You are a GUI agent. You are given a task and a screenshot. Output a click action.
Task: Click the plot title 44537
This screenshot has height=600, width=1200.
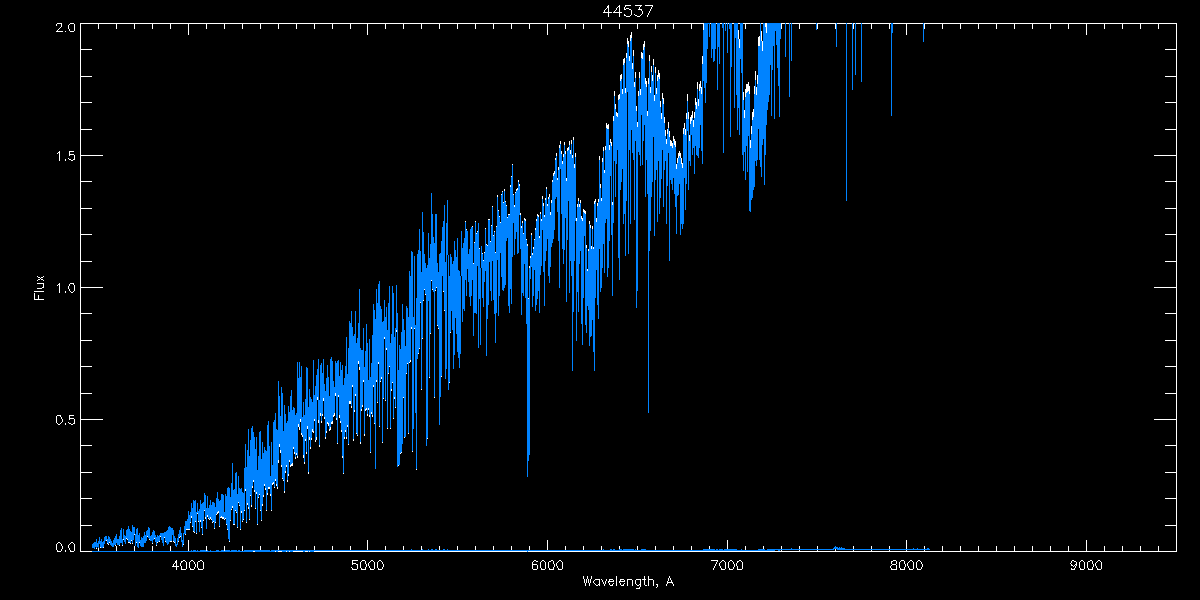627,11
